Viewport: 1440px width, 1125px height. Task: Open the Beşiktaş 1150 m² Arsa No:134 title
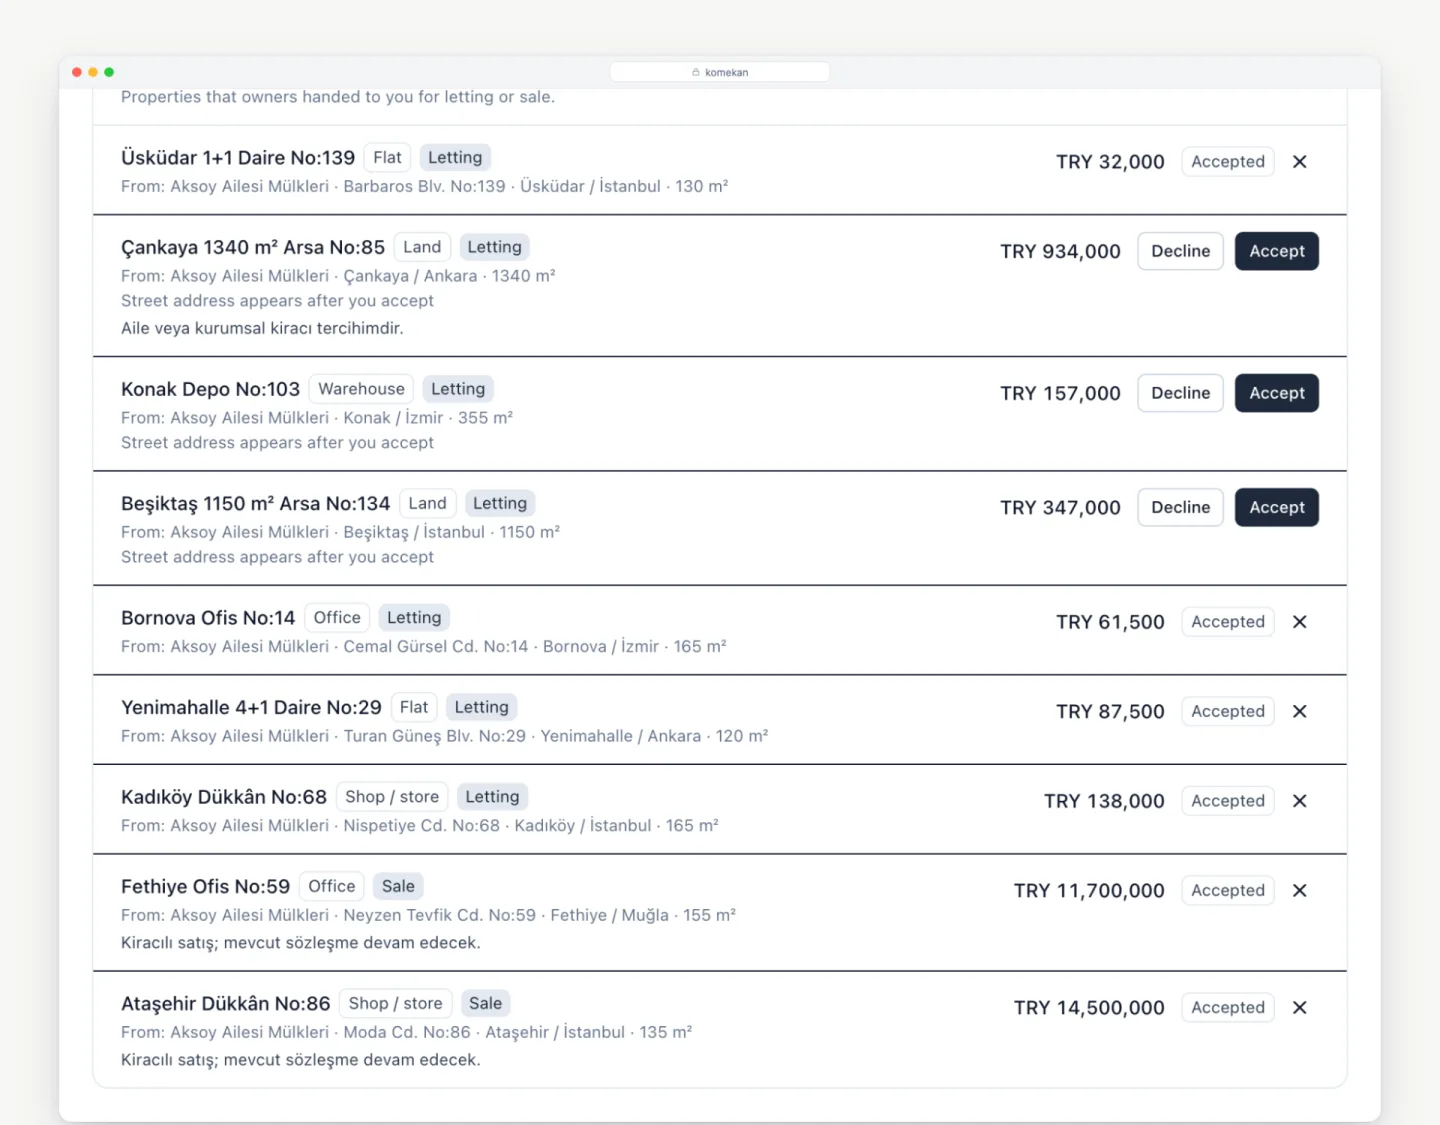255,503
